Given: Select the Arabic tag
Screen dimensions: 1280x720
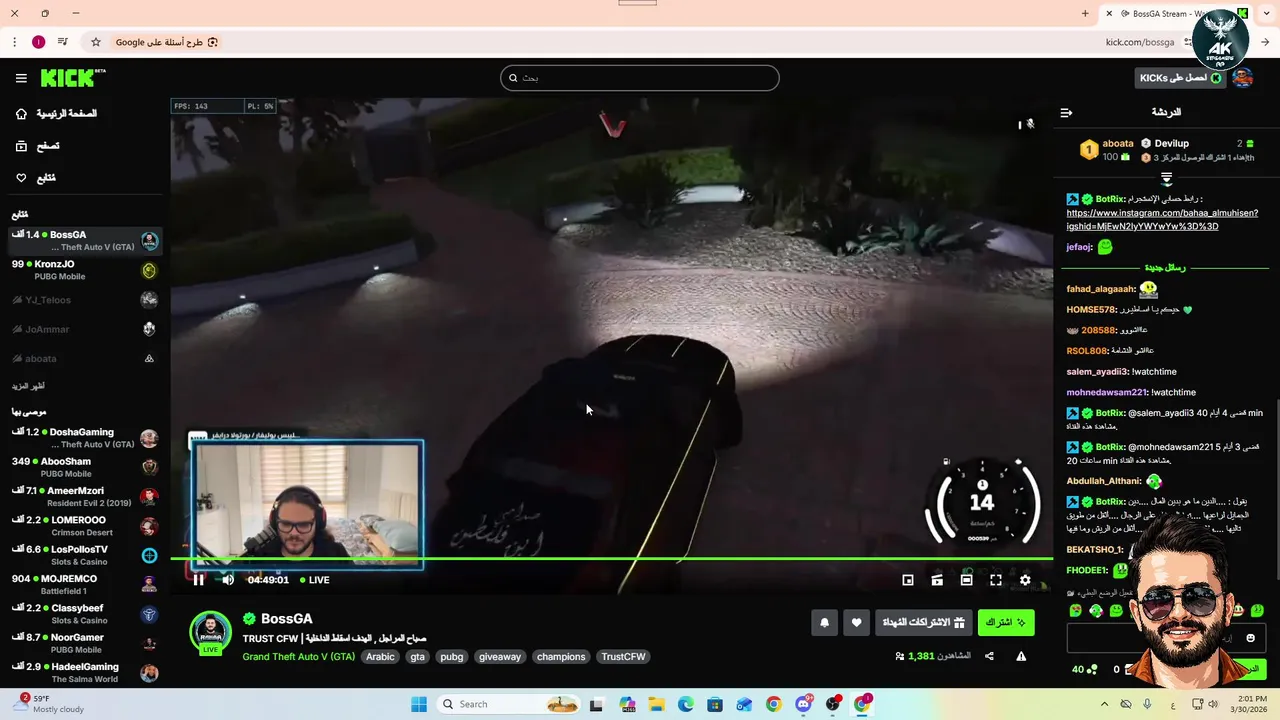Looking at the screenshot, I should pos(380,657).
